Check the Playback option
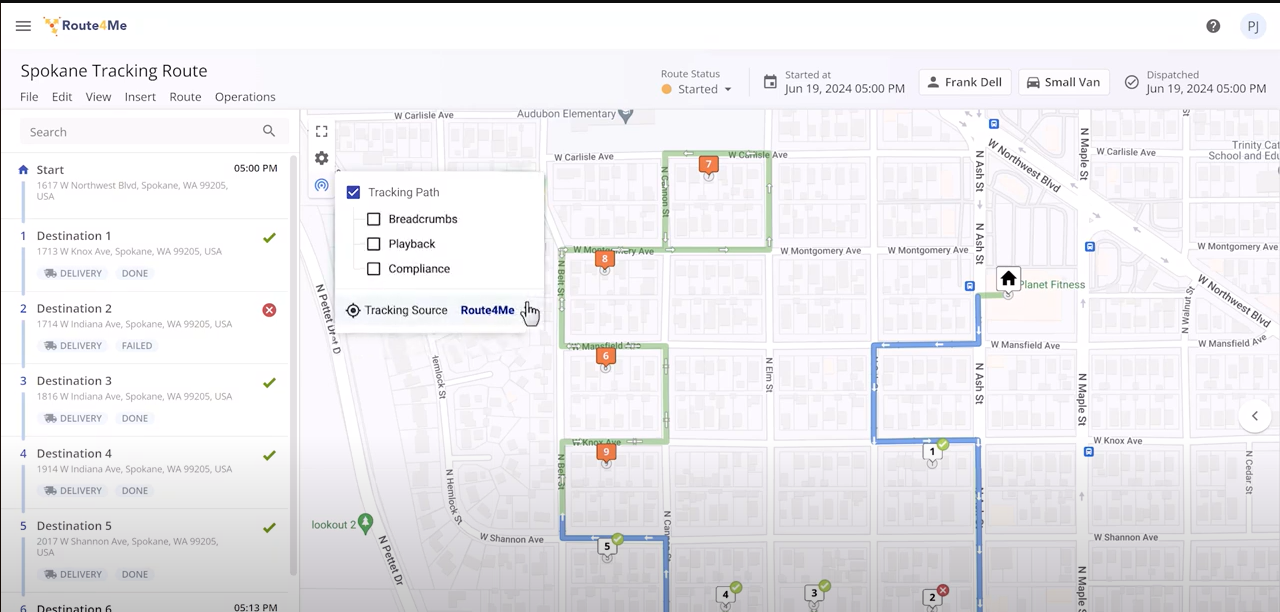The image size is (1280, 612). 375,243
